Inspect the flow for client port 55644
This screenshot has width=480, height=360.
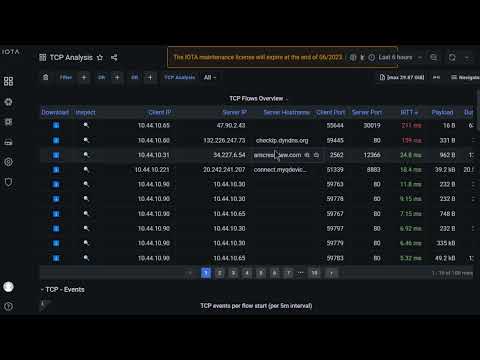pyautogui.click(x=86, y=125)
